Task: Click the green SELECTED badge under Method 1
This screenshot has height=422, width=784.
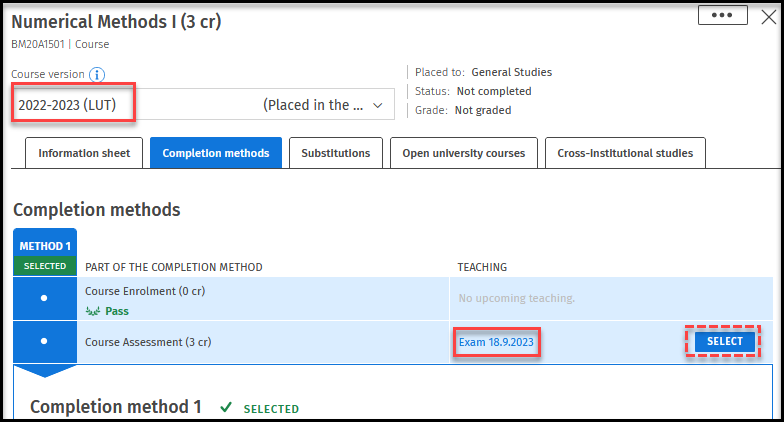Action: click(x=45, y=267)
